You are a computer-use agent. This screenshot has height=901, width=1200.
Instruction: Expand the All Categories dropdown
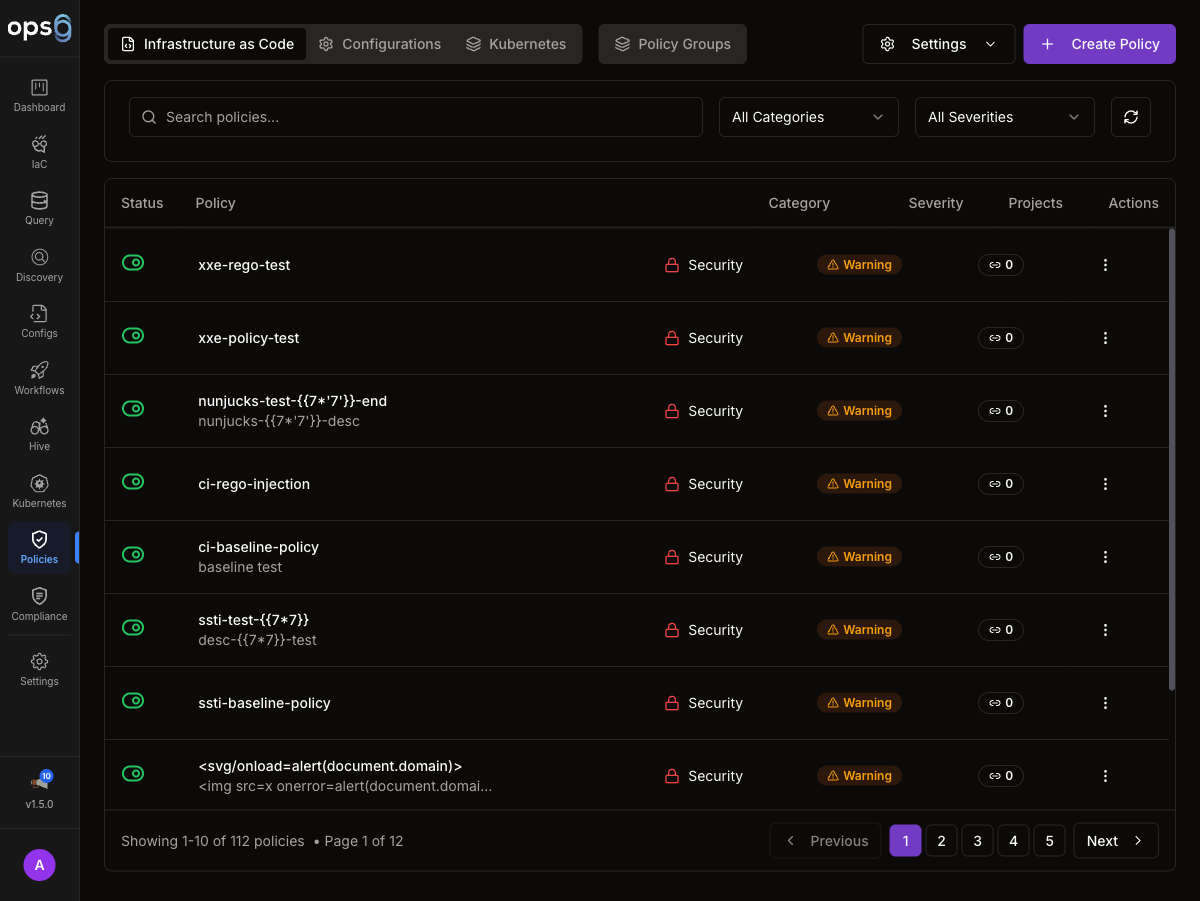click(808, 117)
